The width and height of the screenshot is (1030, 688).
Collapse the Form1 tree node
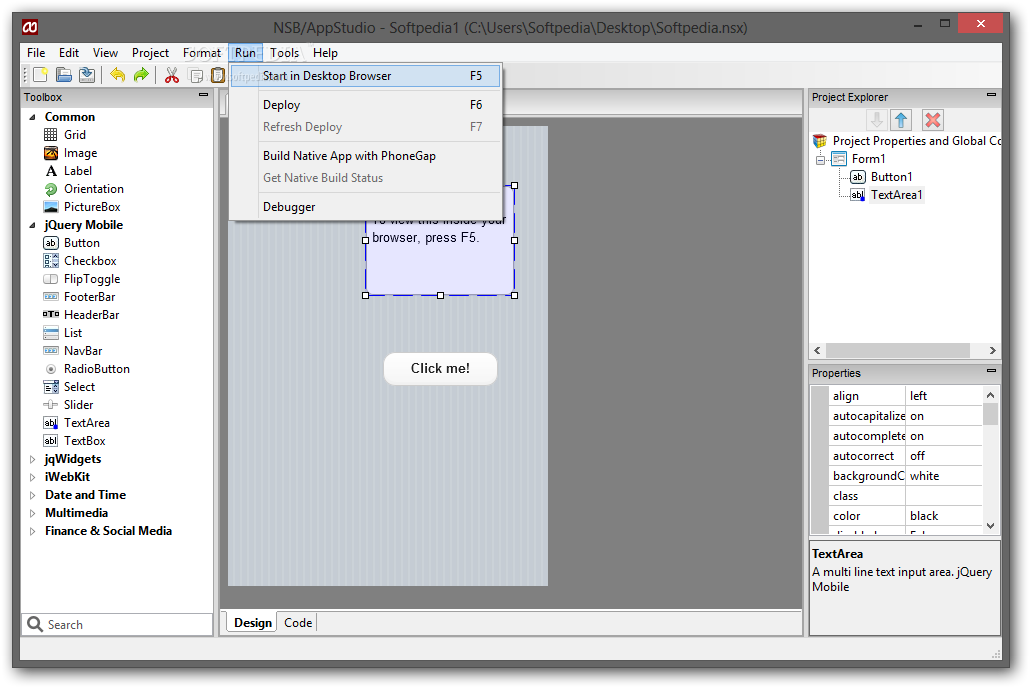click(x=820, y=160)
